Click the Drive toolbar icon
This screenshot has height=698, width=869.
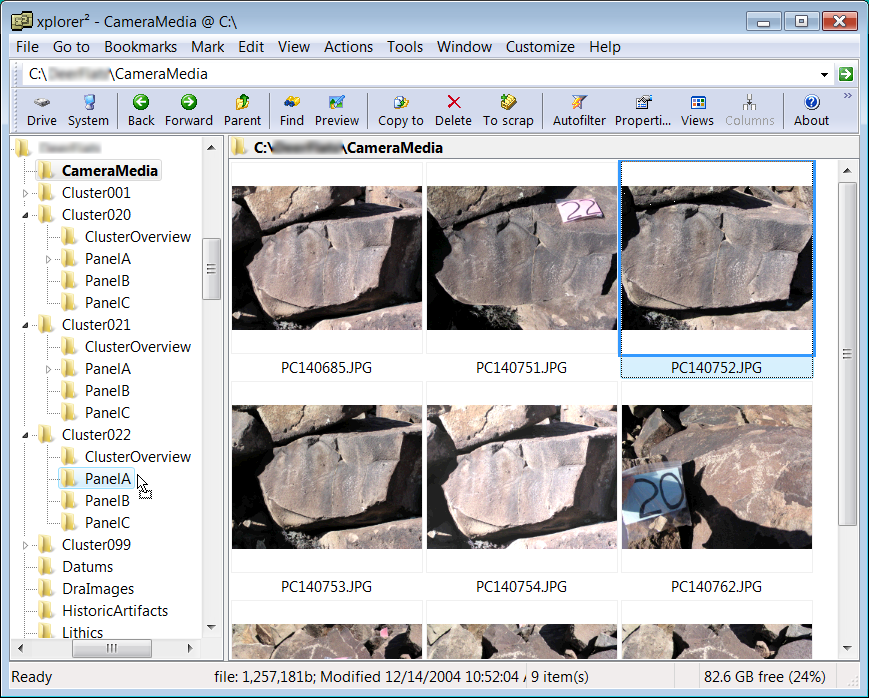point(42,110)
